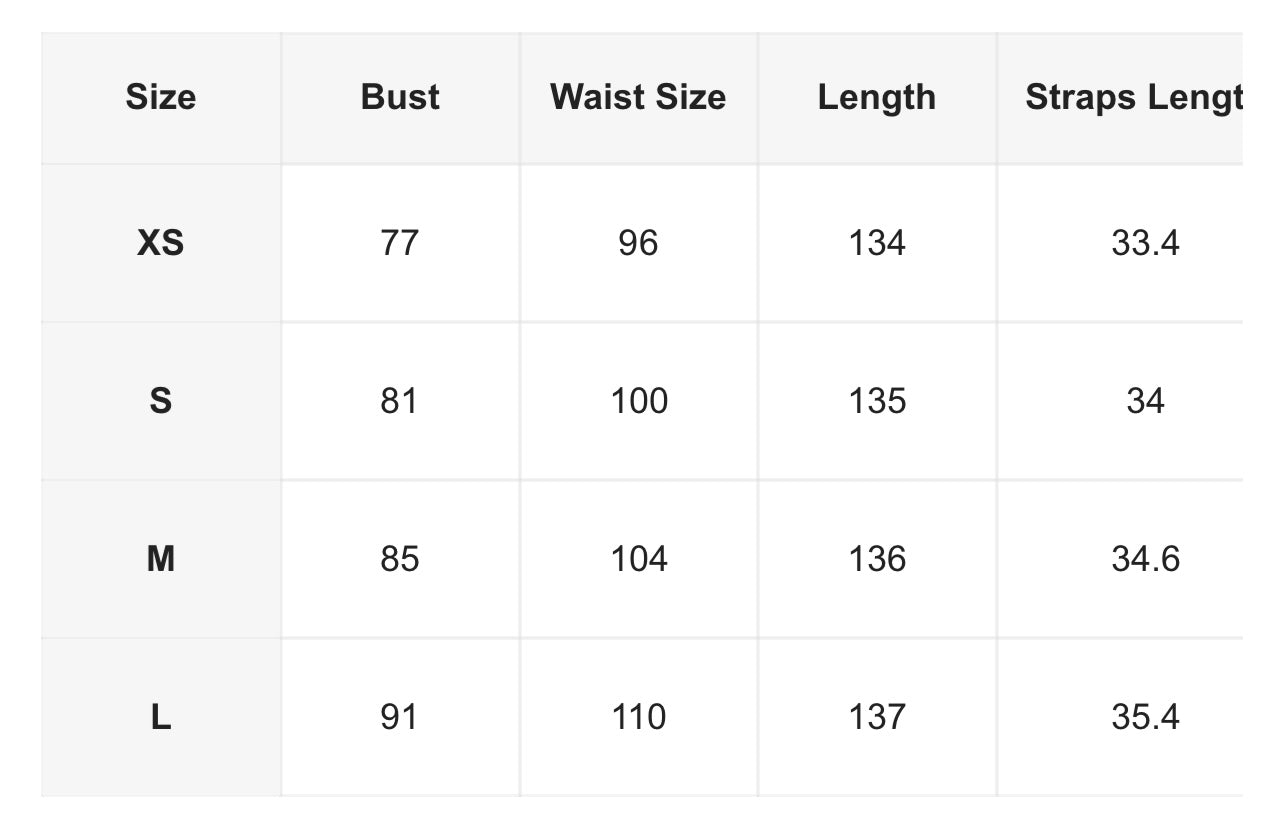Select the S size row label
The width and height of the screenshot is (1284, 831).
click(160, 401)
